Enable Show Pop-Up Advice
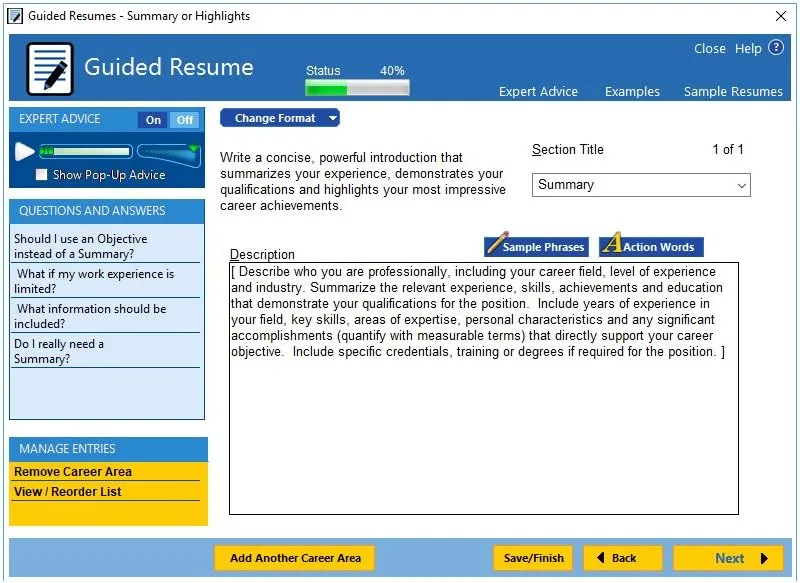 pyautogui.click(x=44, y=173)
